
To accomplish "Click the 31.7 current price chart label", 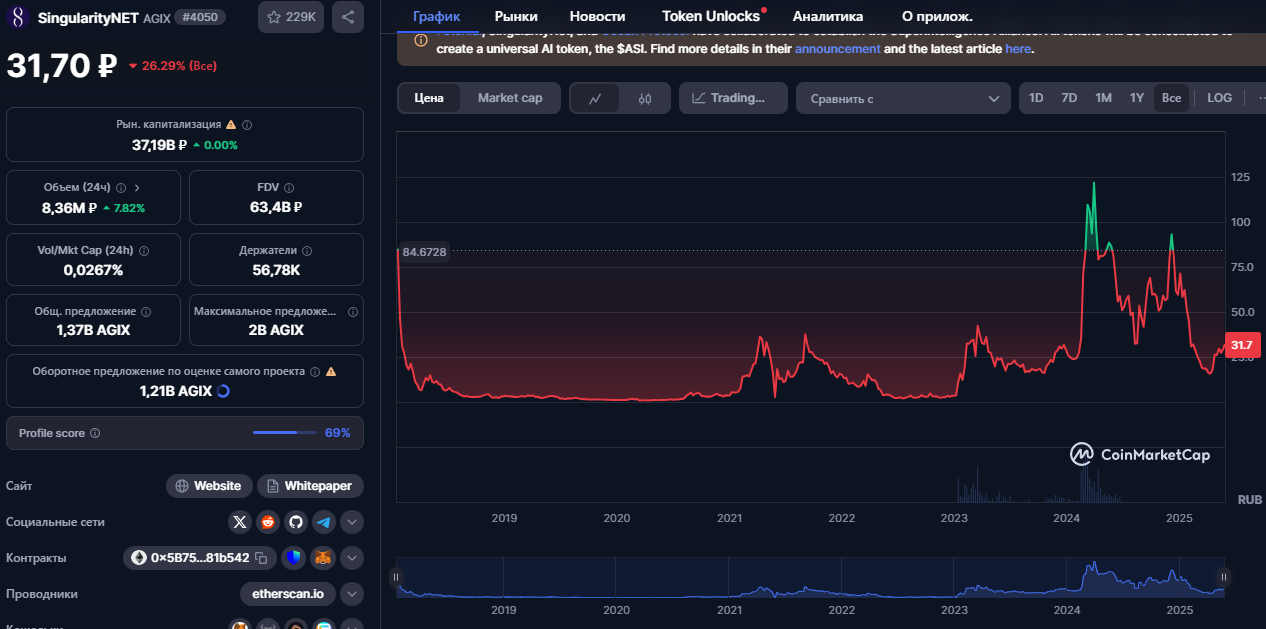I will pos(1243,345).
